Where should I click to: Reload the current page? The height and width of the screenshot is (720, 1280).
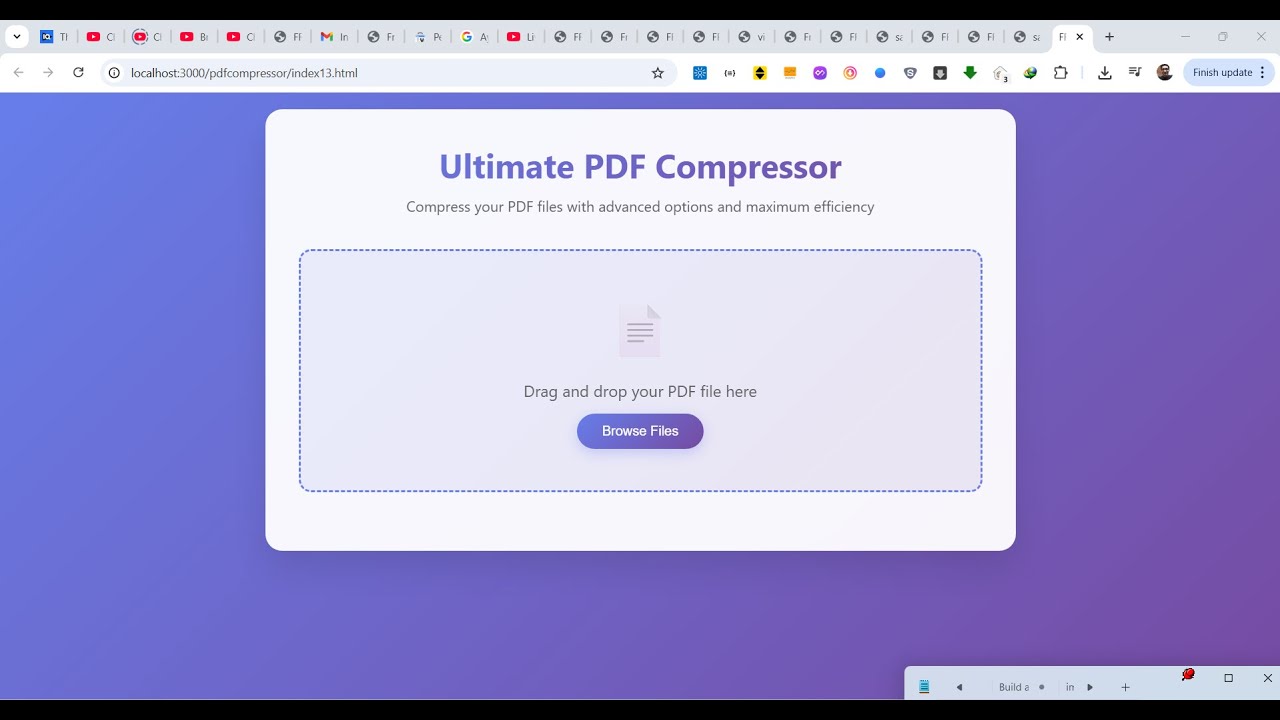coord(78,73)
